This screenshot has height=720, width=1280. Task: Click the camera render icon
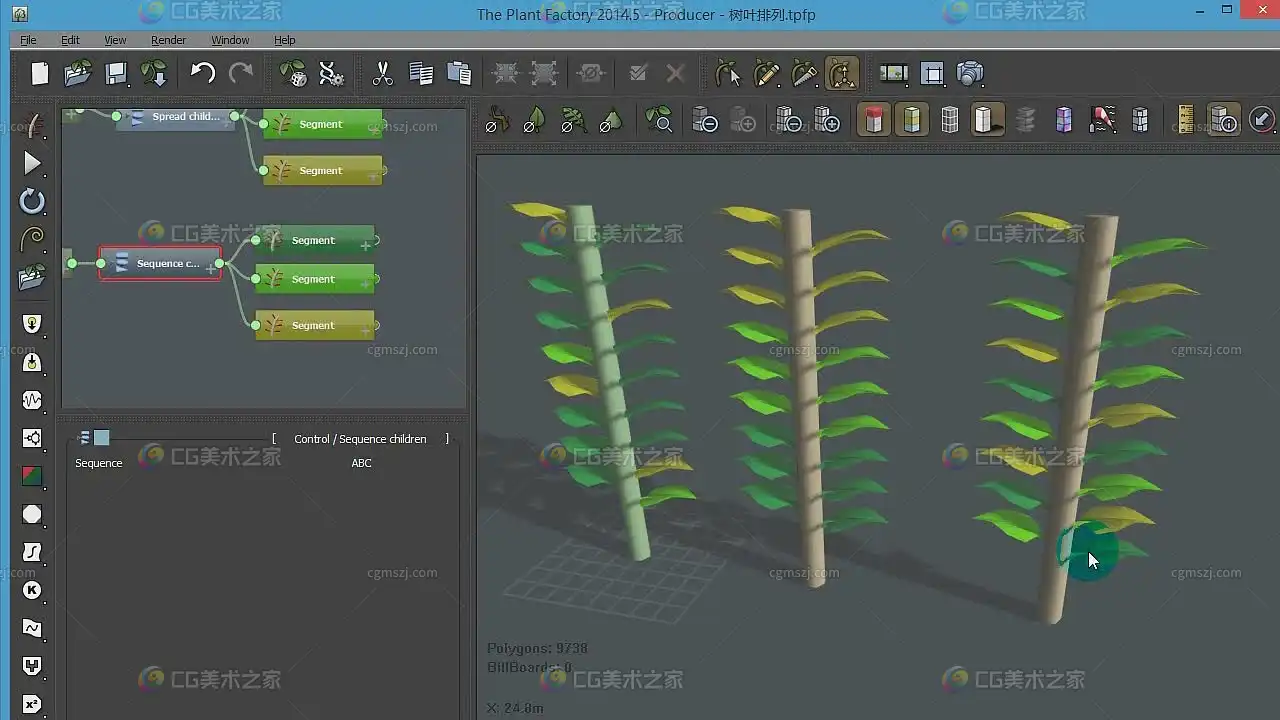pyautogui.click(x=970, y=74)
